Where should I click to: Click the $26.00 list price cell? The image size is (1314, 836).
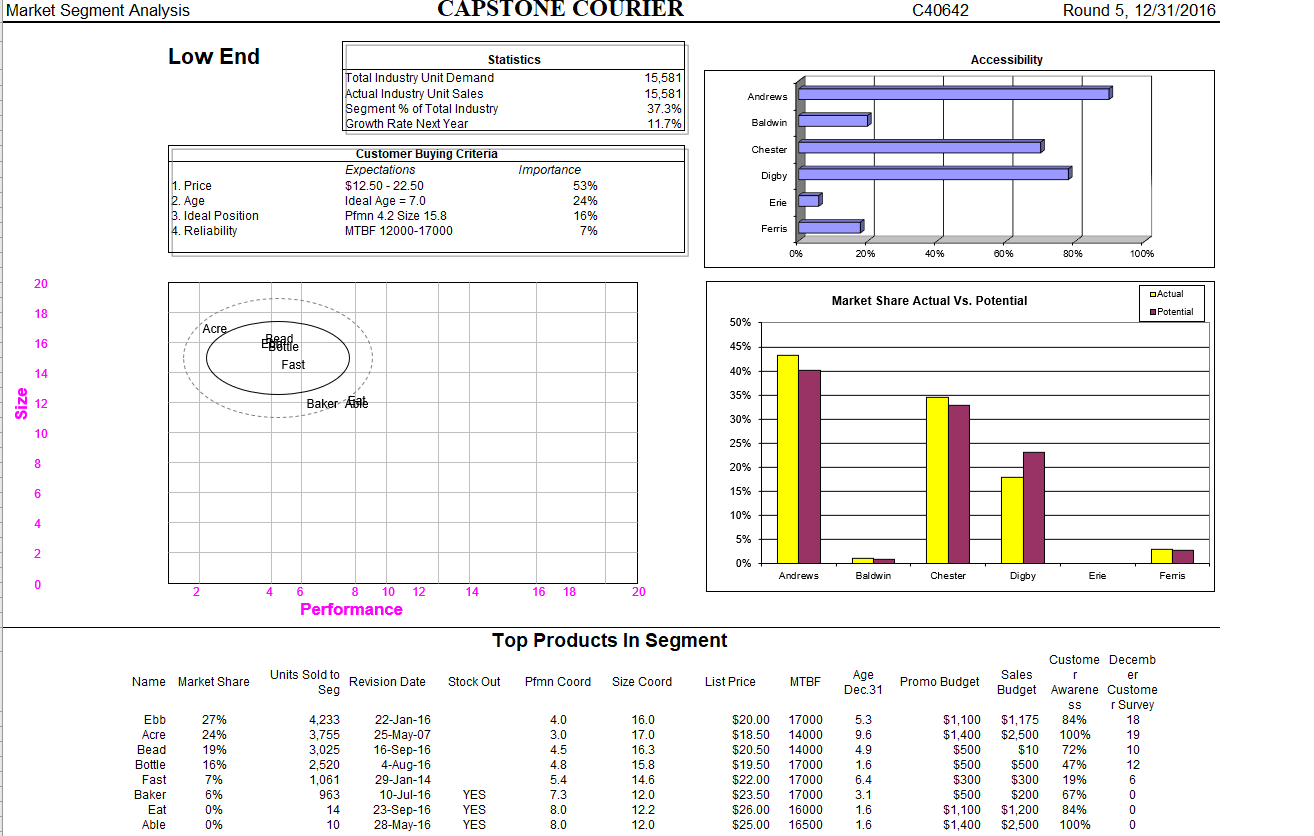pyautogui.click(x=752, y=810)
